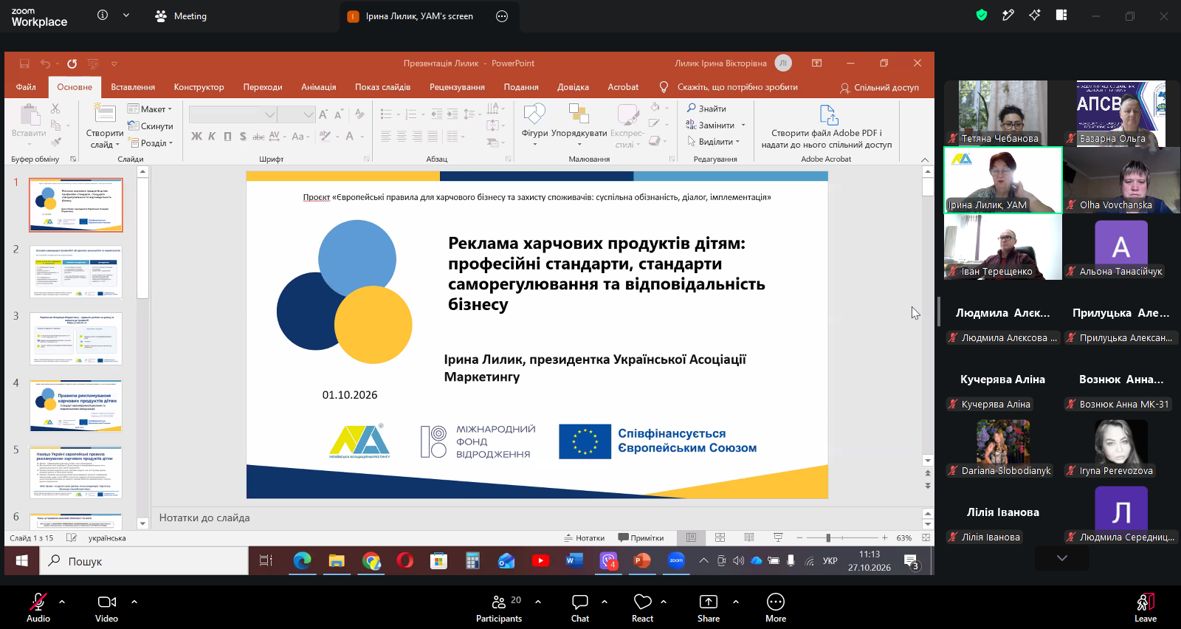1181x629 pixels.
Task: Open the React heart menu
Action: pyautogui.click(x=642, y=601)
